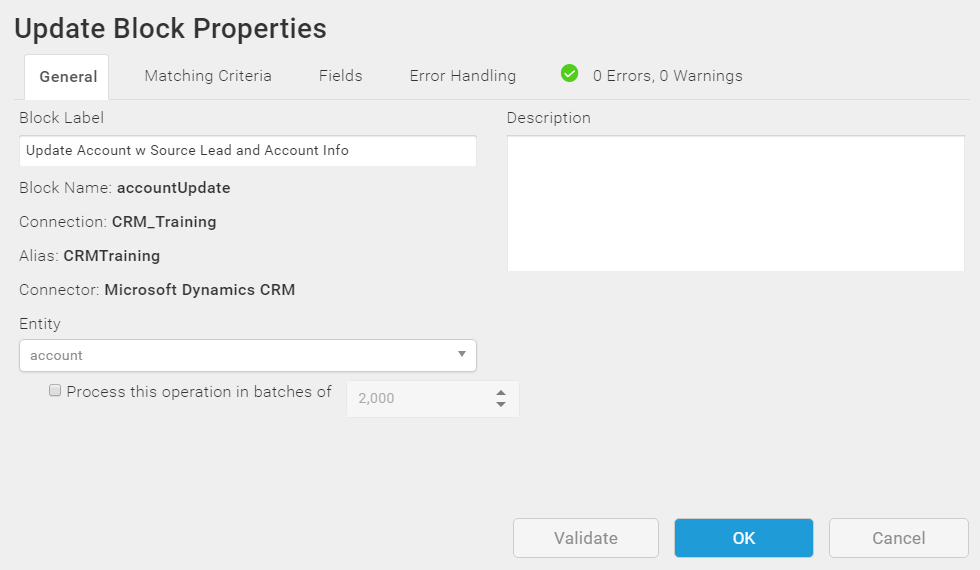Image resolution: width=980 pixels, height=570 pixels.
Task: Click the CRM_Training connection name
Action: point(164,222)
